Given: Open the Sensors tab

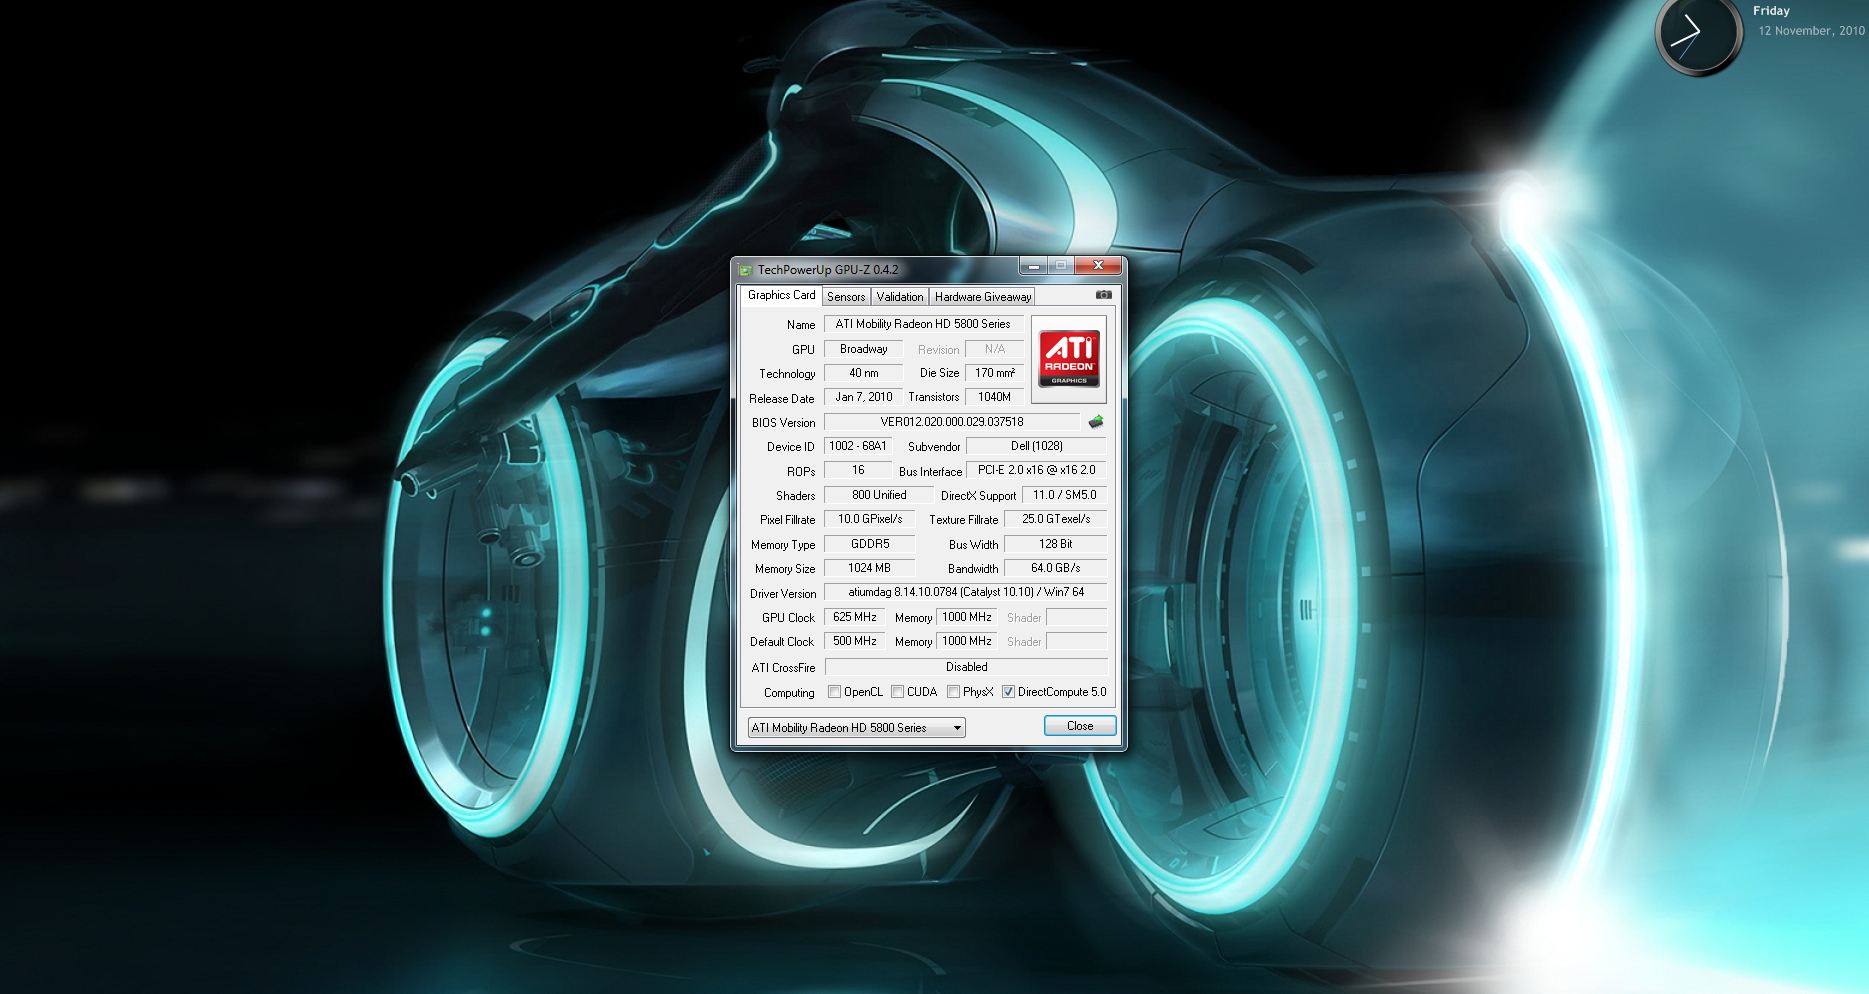Looking at the screenshot, I should (846, 297).
